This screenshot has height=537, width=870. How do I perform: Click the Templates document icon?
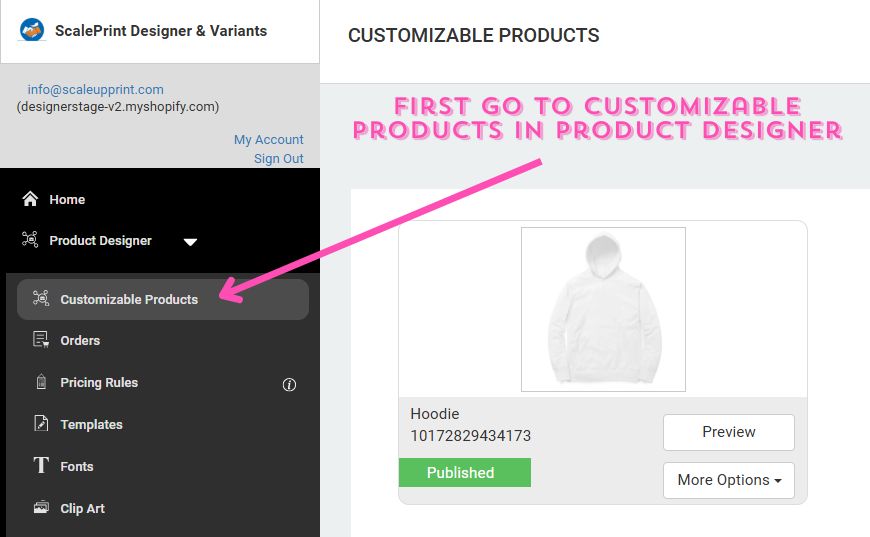coord(41,424)
